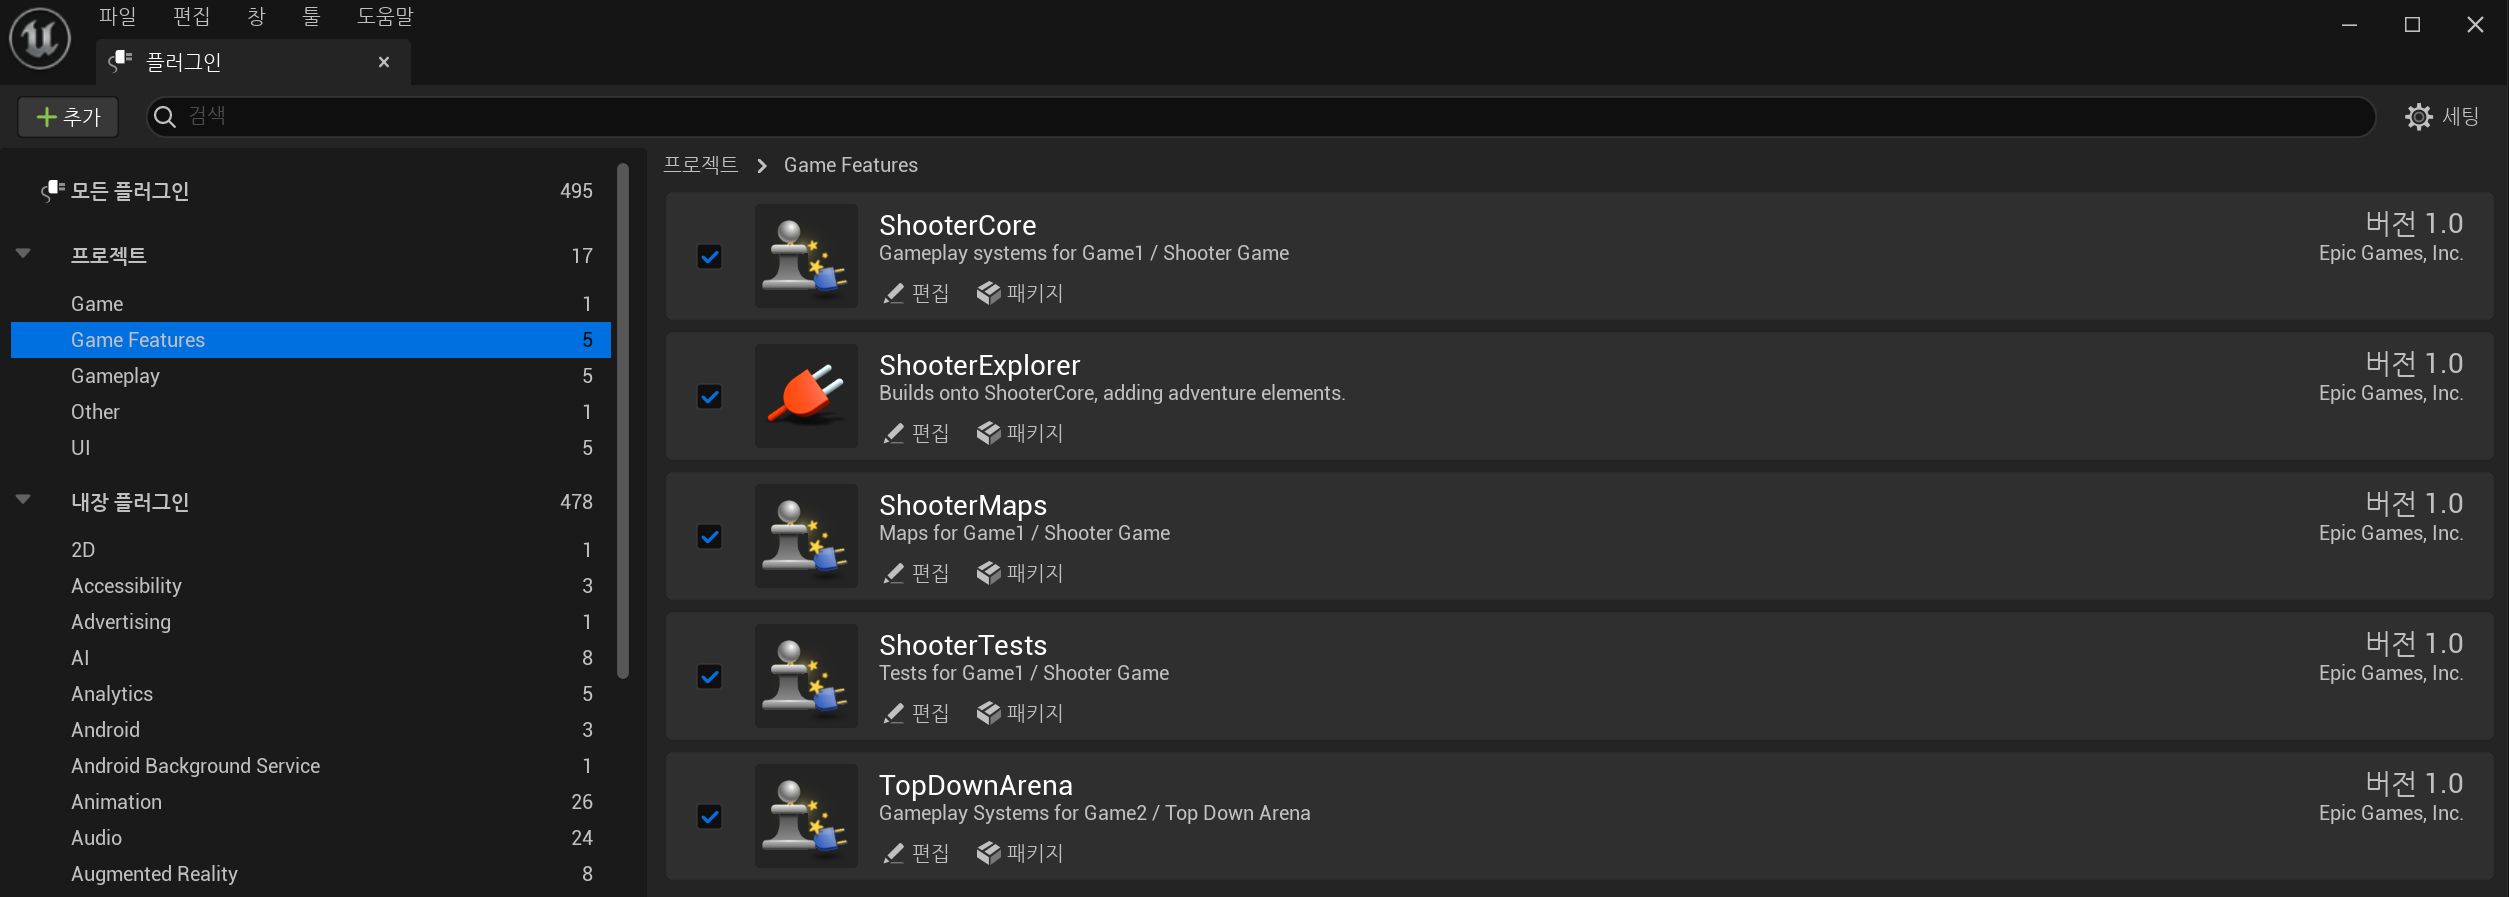Click the pencil edit icon for ShooterExplorer
The image size is (2509, 897).
coord(893,433)
